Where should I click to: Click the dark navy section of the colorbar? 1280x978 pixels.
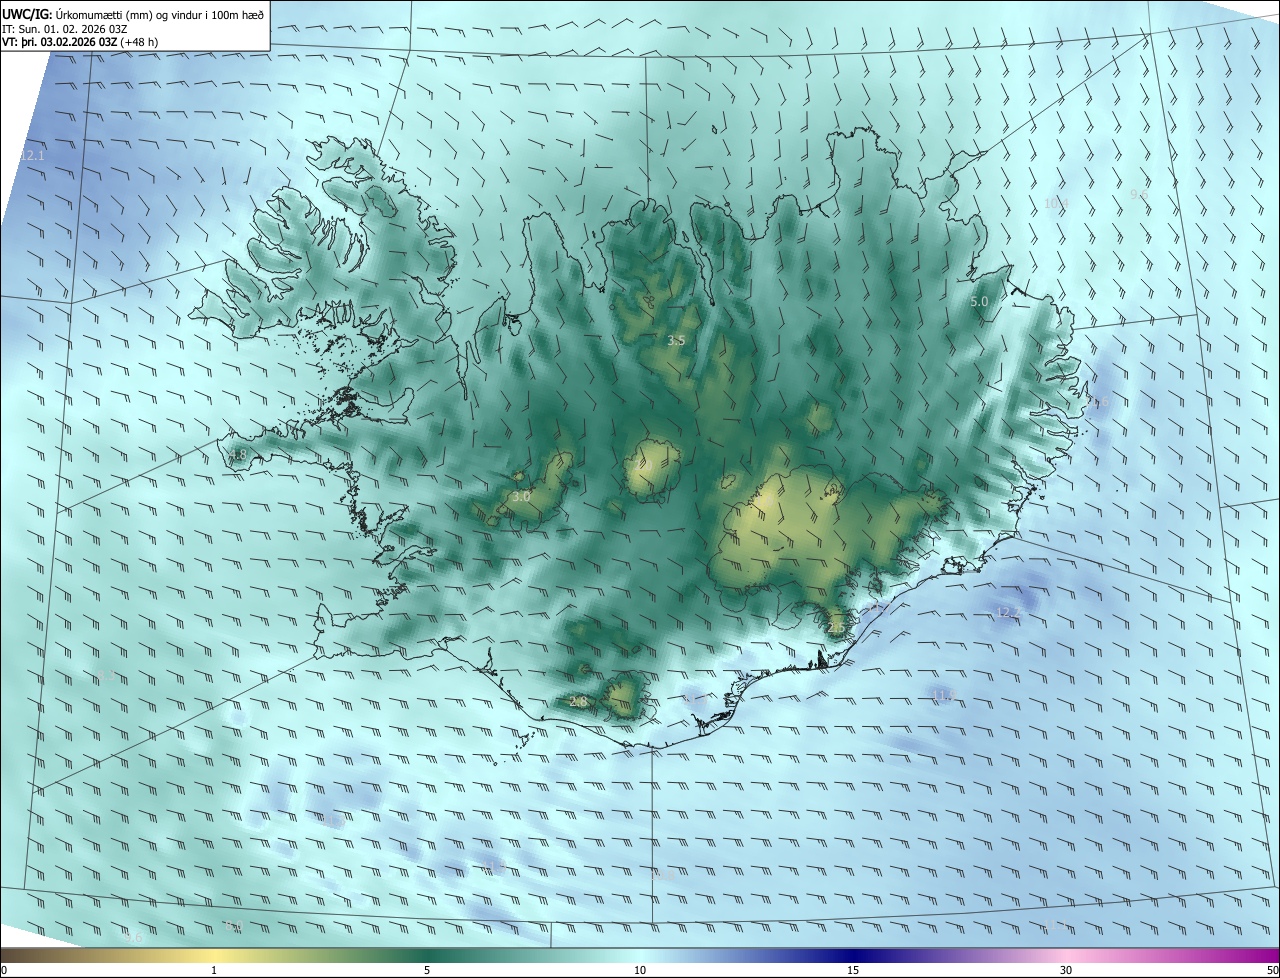coord(855,955)
